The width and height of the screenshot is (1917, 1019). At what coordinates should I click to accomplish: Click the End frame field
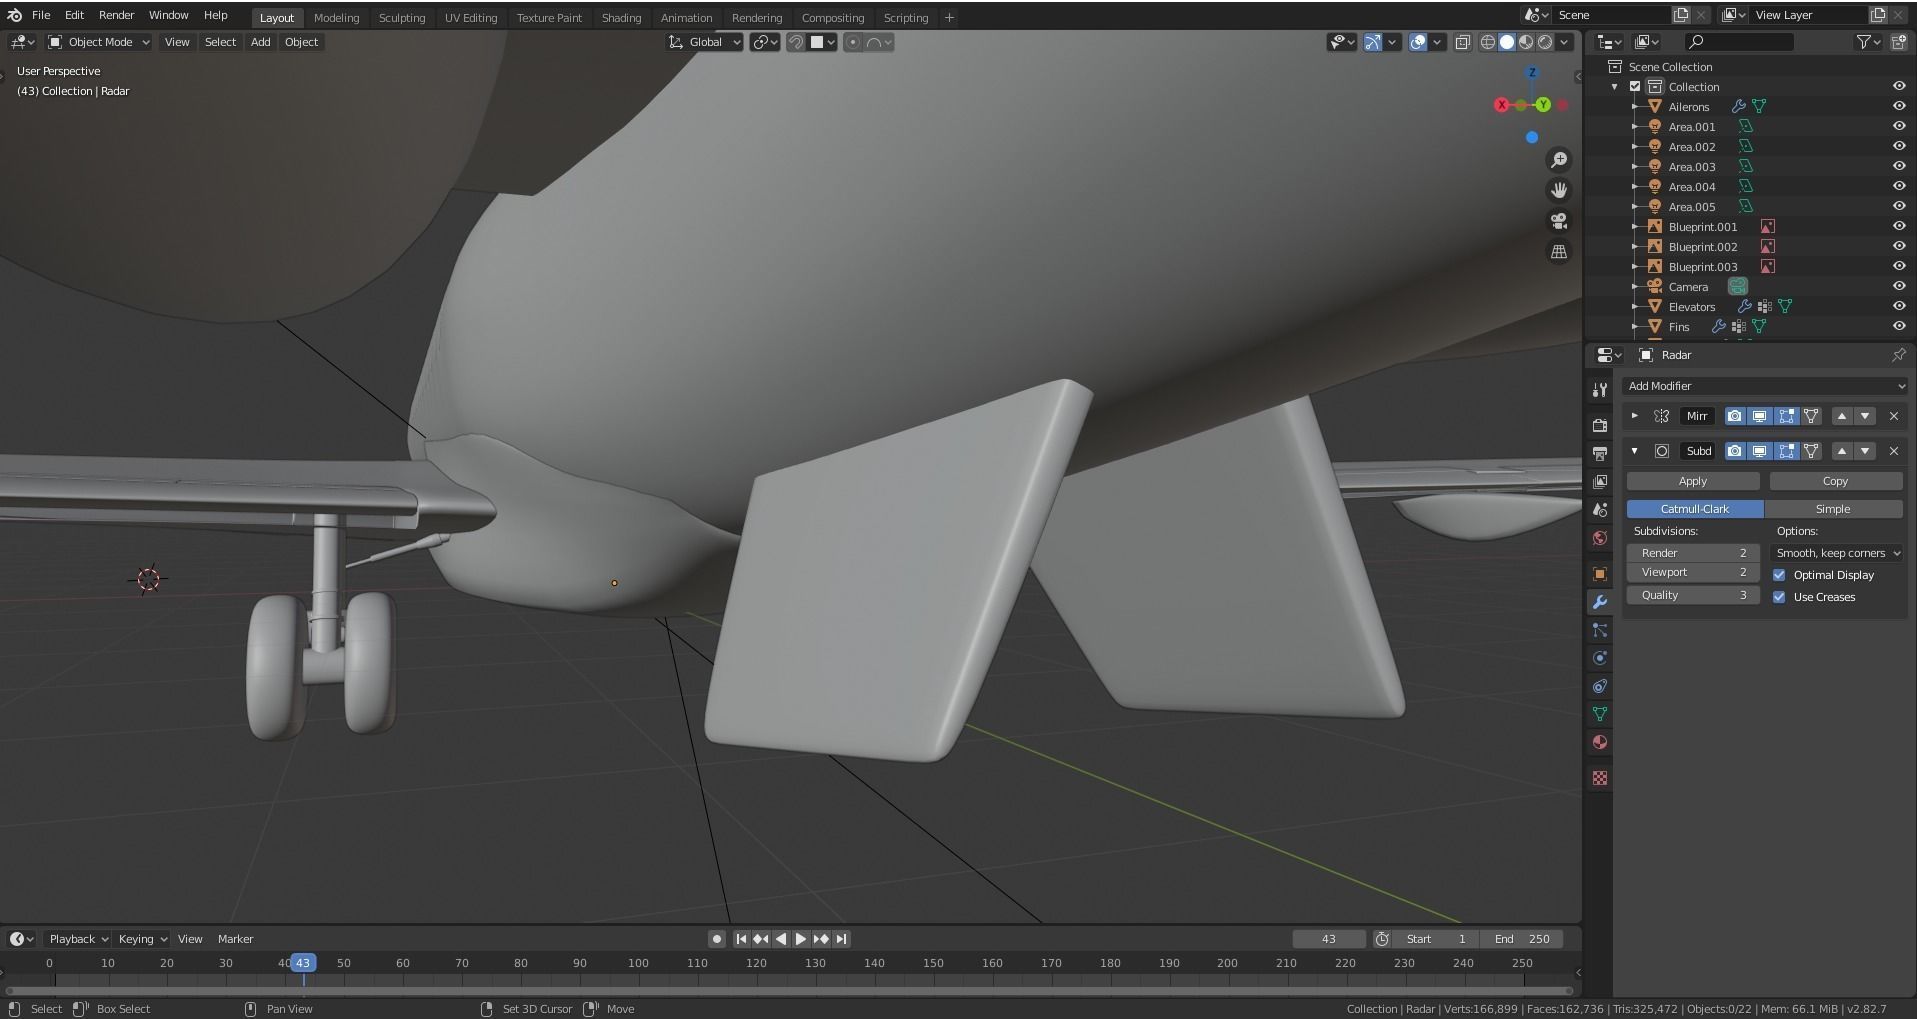tap(1522, 939)
